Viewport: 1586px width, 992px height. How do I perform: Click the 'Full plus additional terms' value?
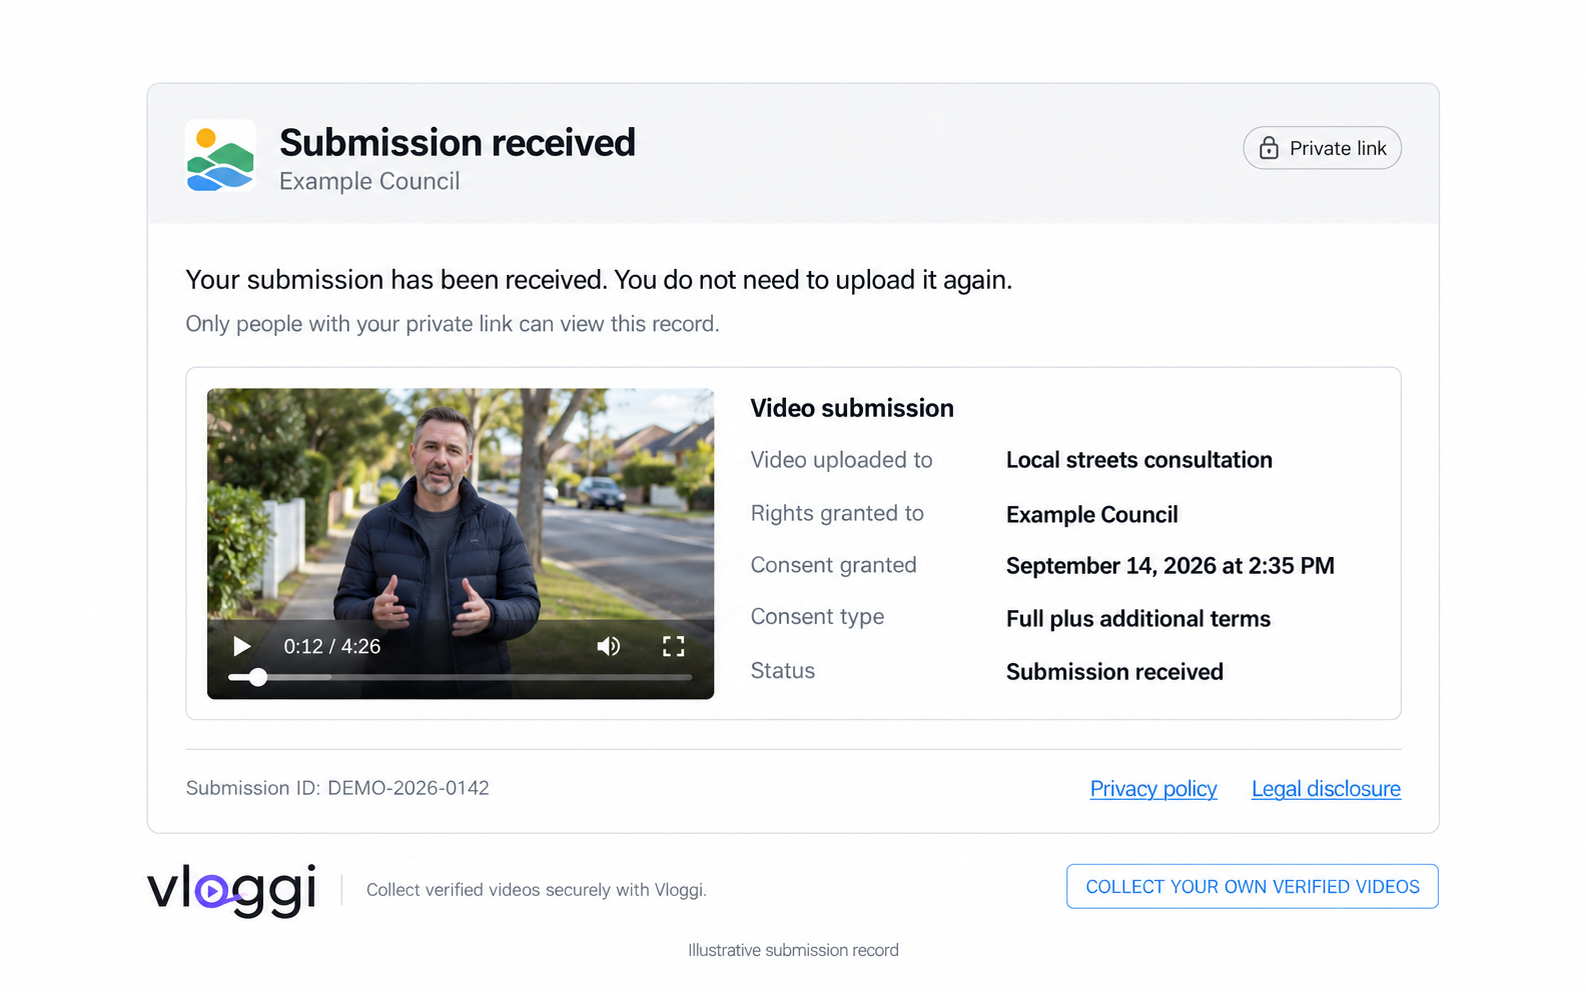[x=1138, y=619]
